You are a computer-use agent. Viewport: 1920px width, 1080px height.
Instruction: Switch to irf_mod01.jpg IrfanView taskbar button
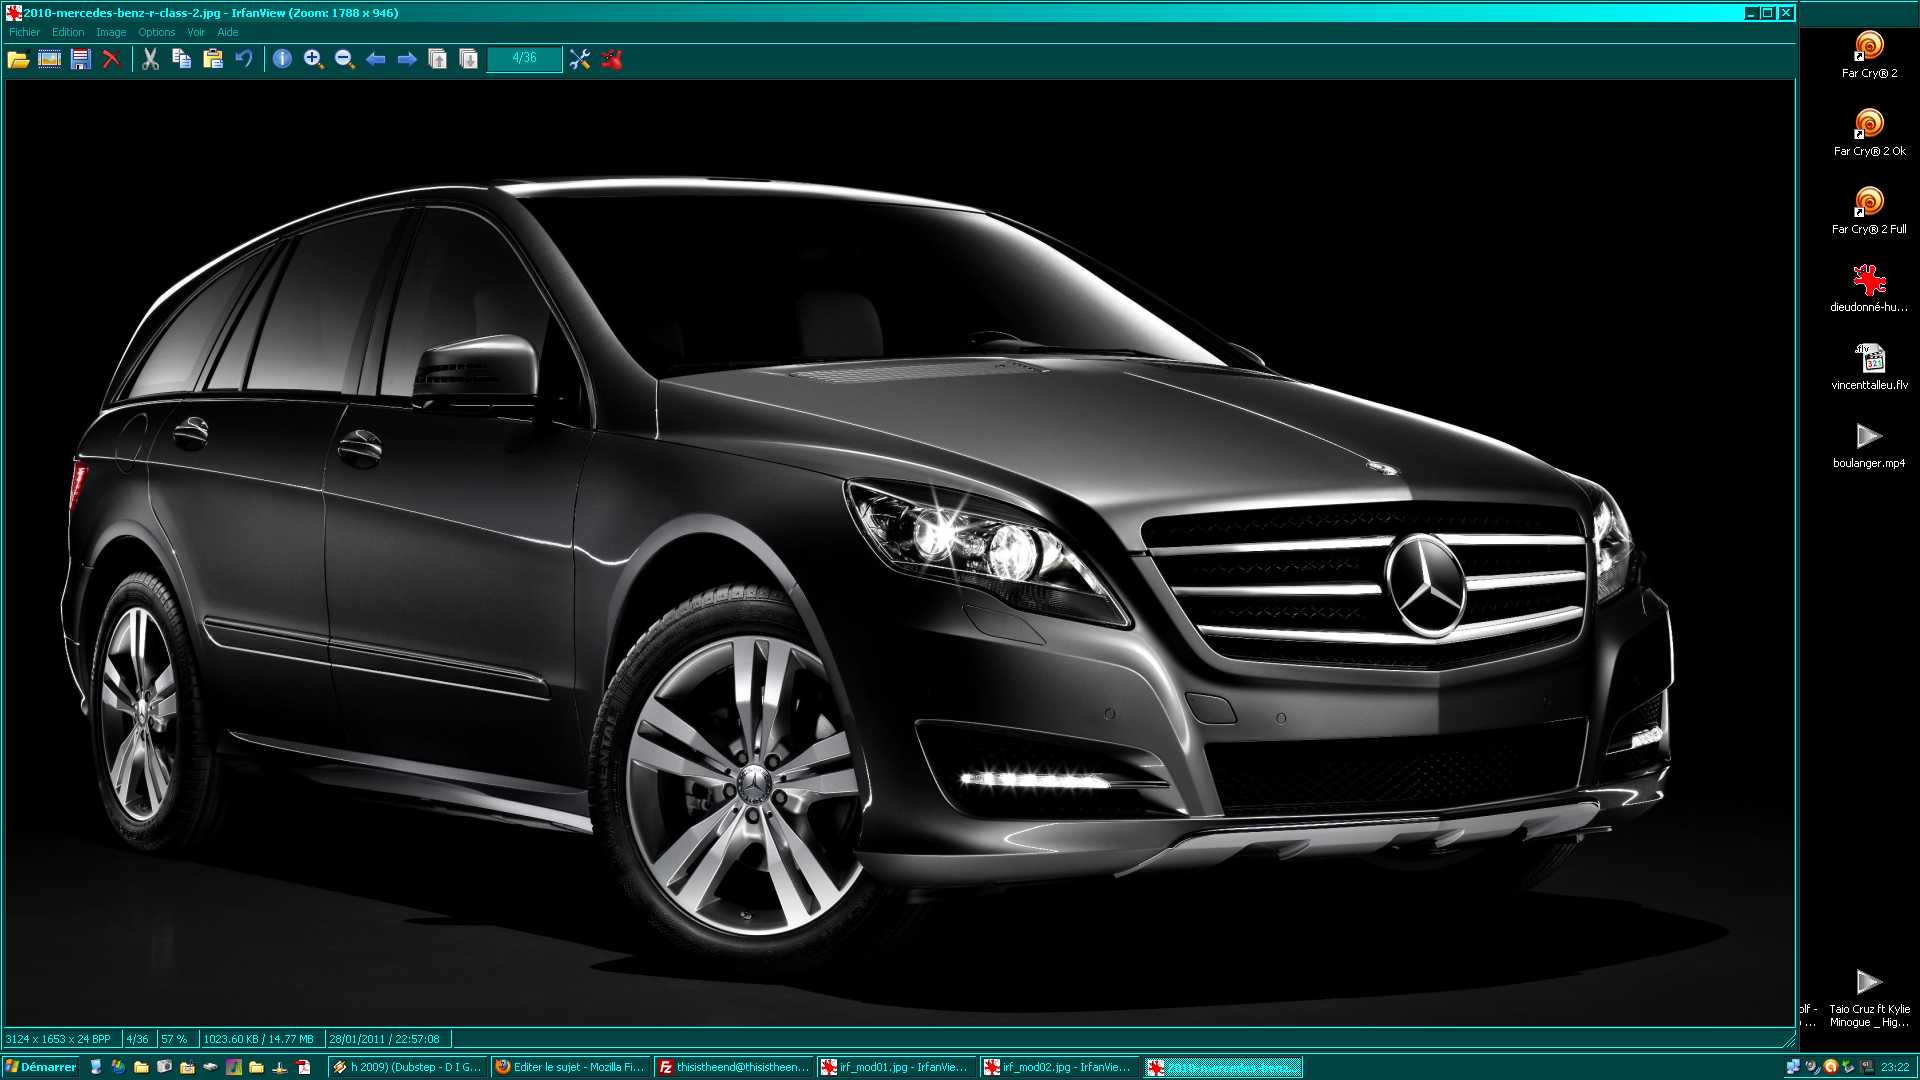897,1067
